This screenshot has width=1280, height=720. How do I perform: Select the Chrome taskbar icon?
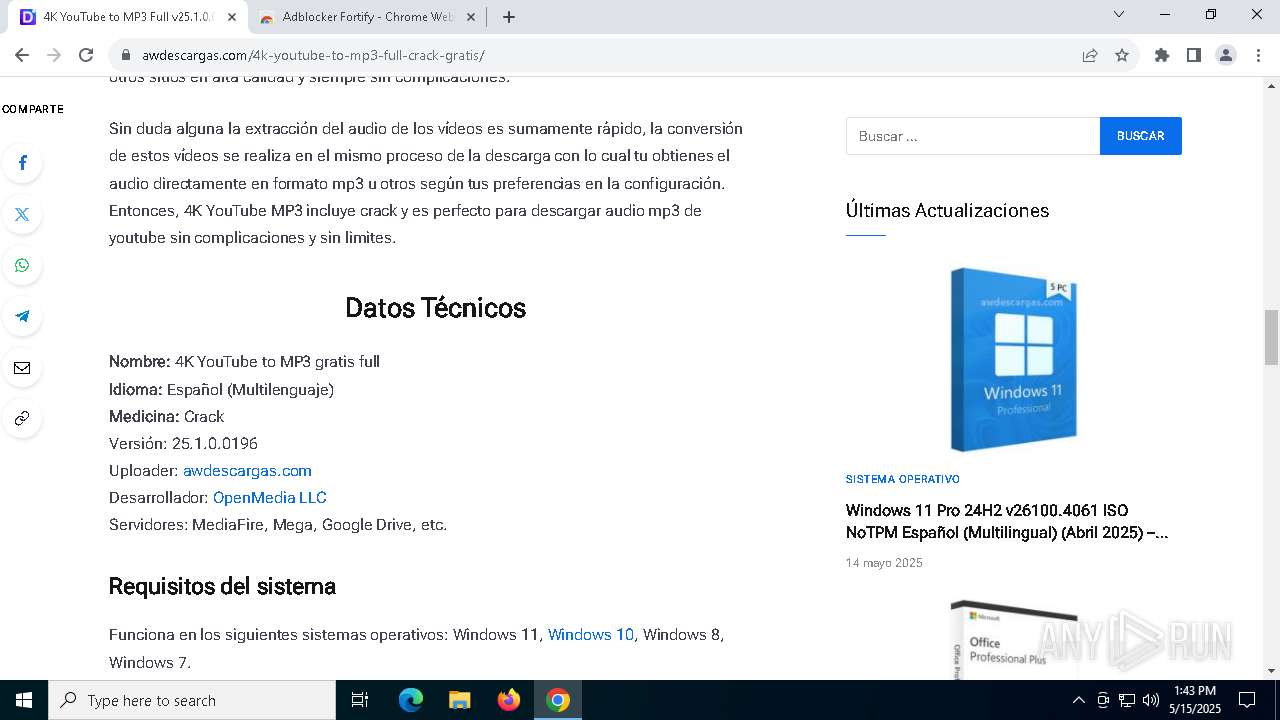pyautogui.click(x=558, y=700)
